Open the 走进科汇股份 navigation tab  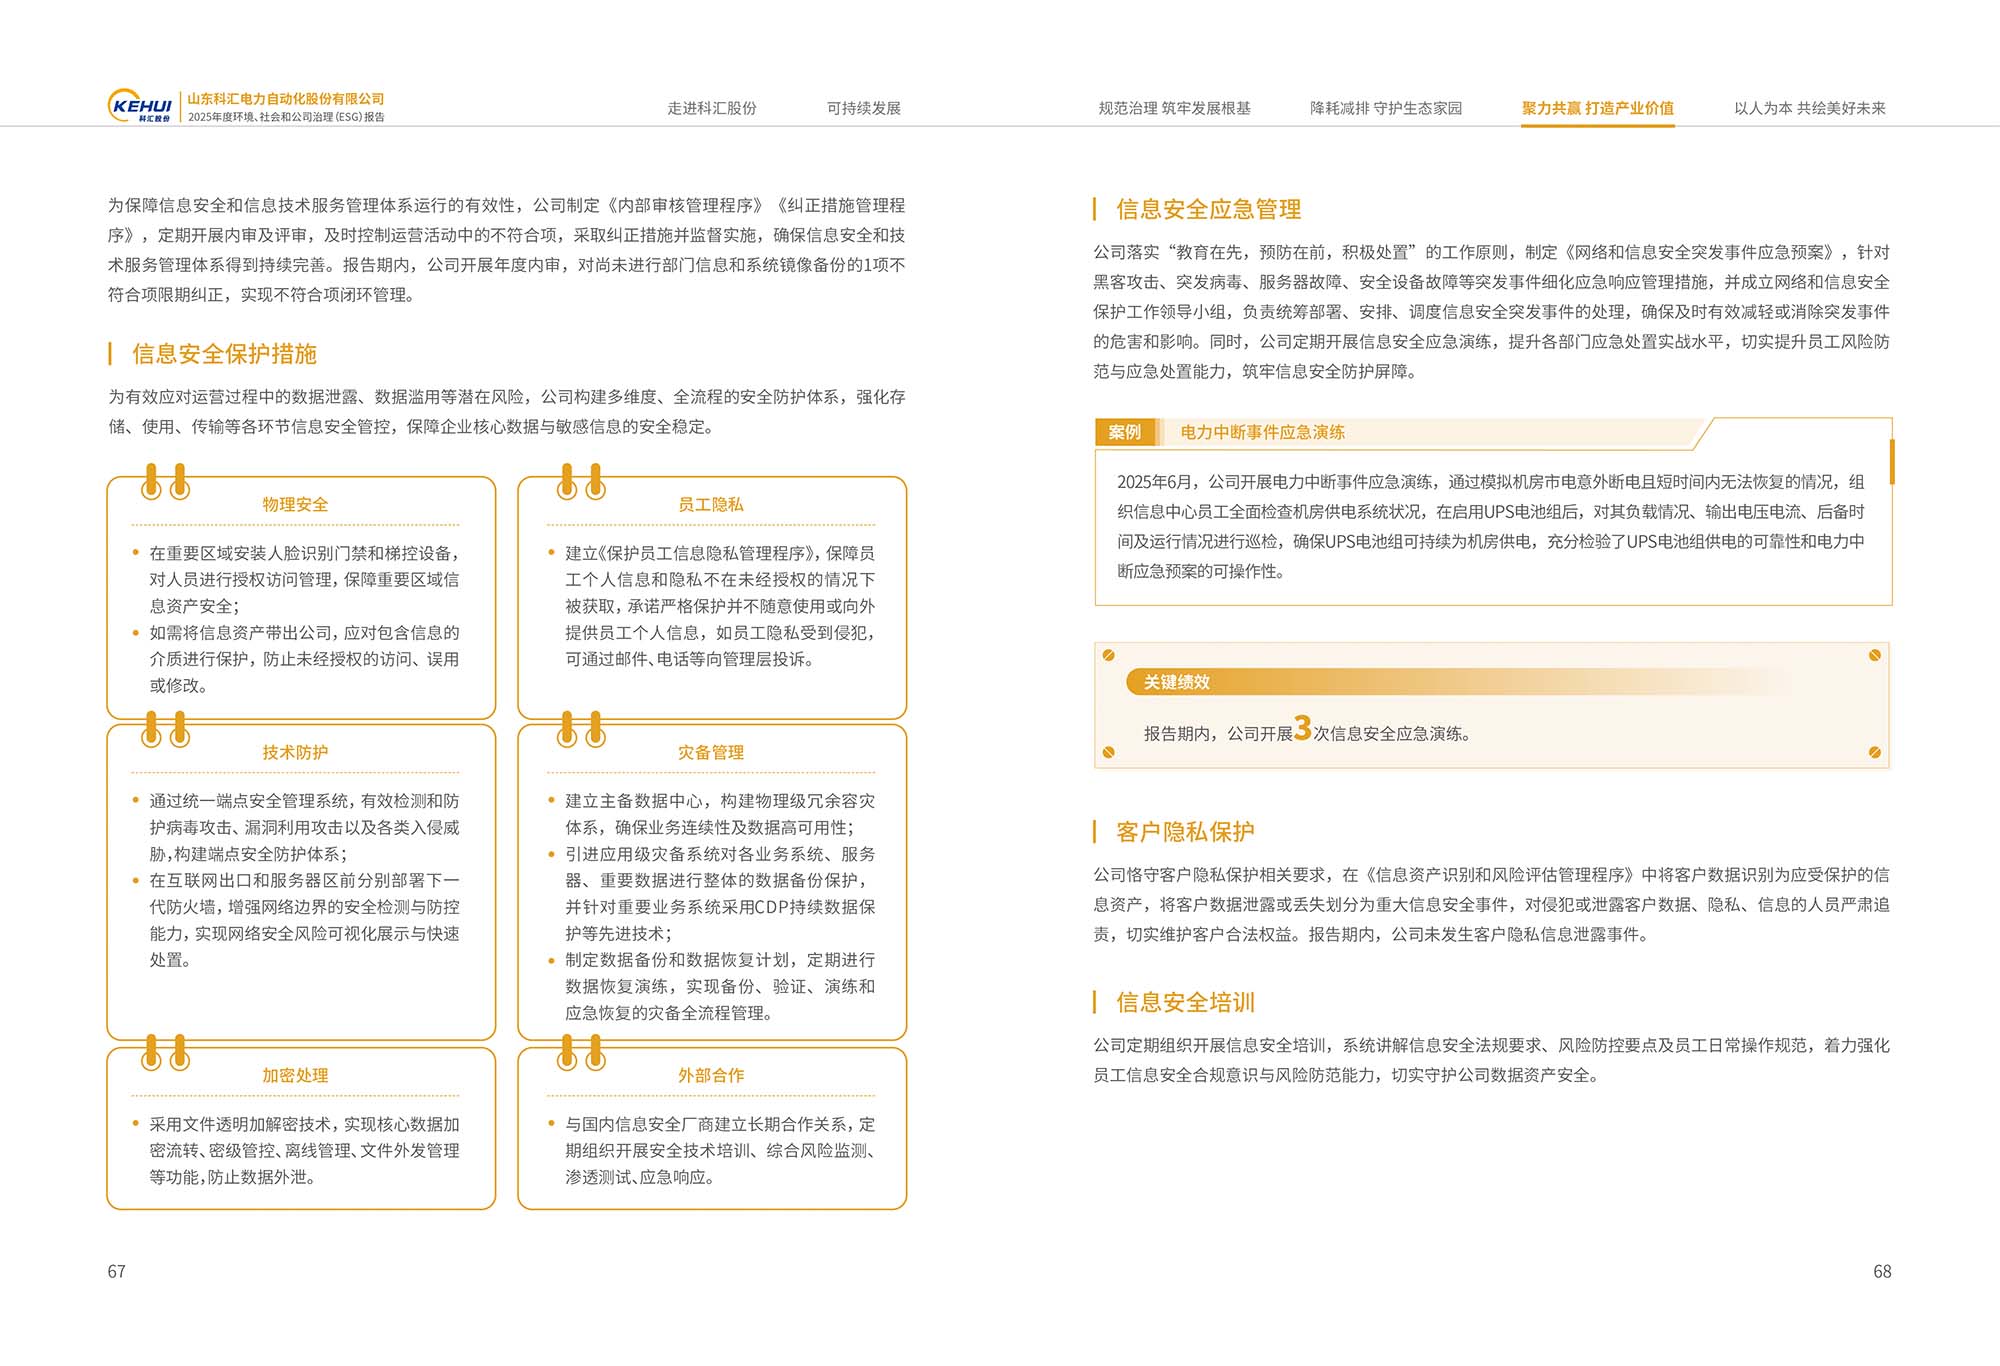[711, 108]
